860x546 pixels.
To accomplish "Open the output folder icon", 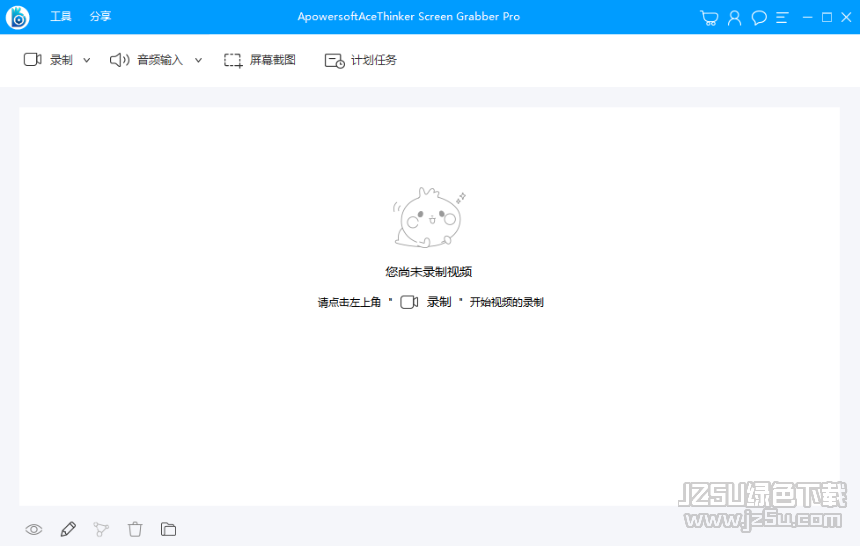I will [168, 529].
